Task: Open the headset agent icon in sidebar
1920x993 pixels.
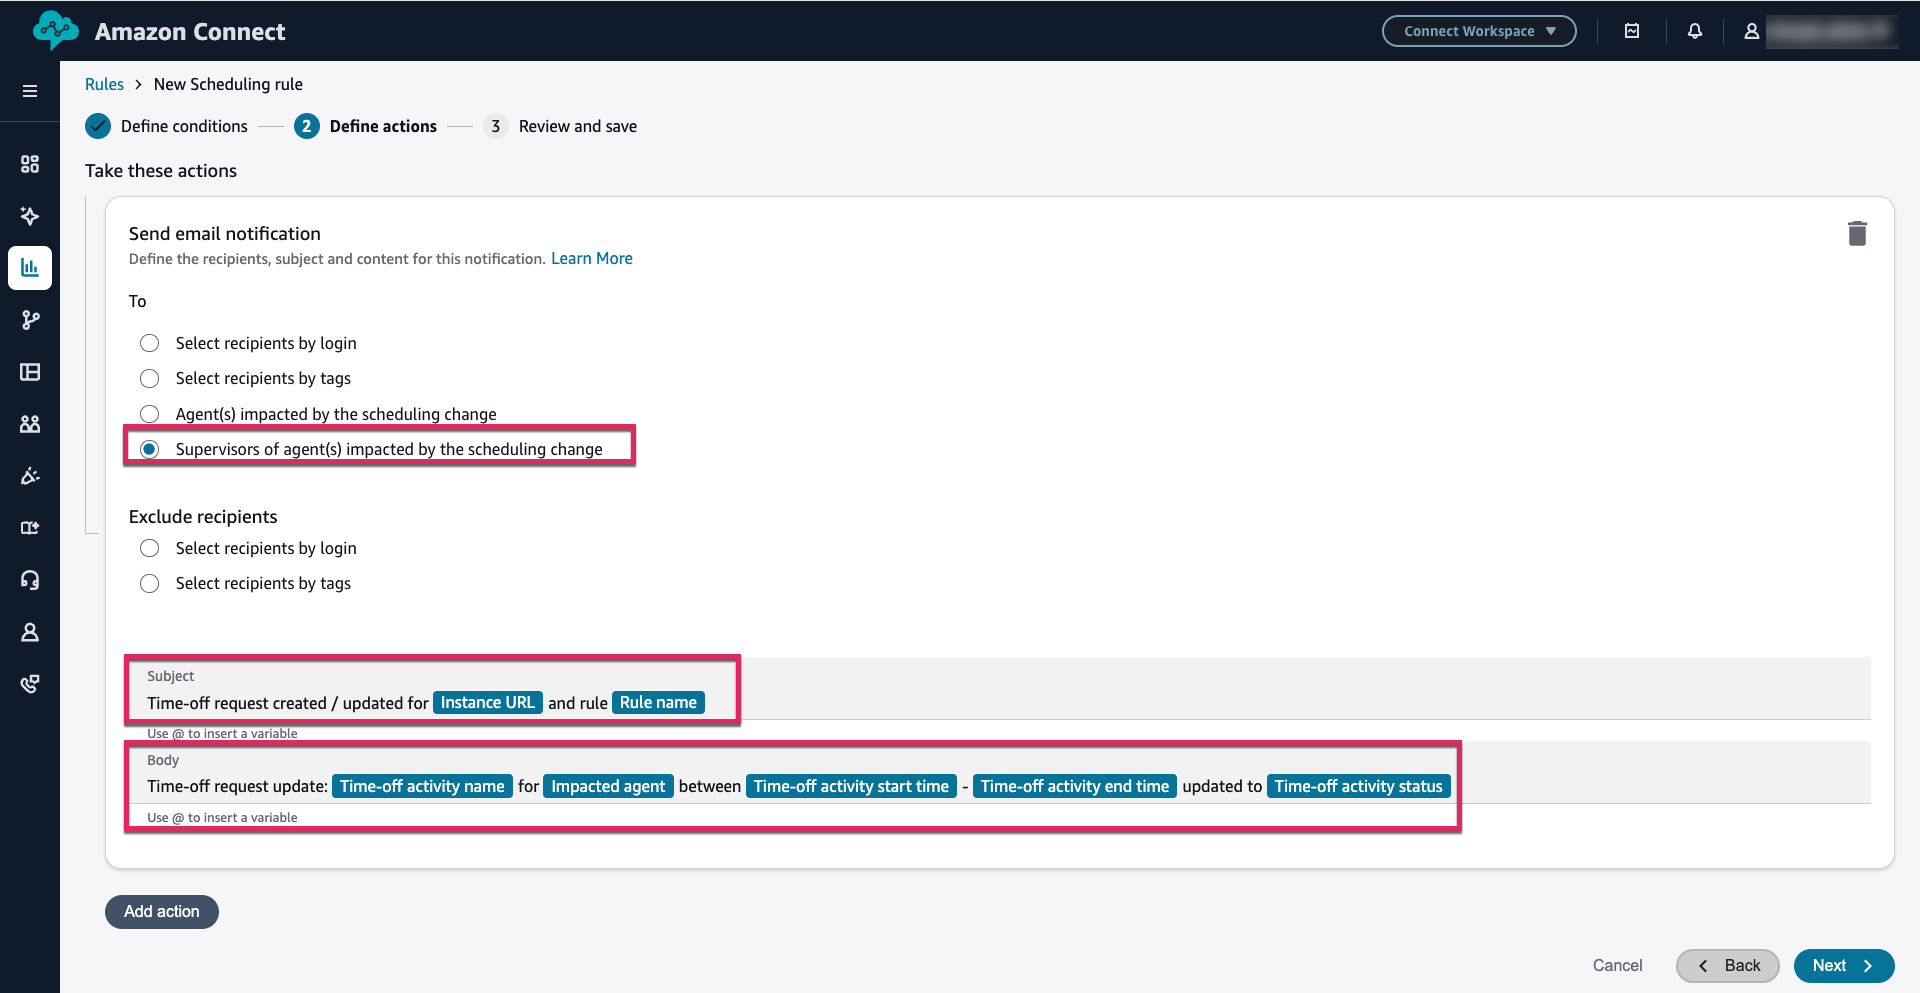Action: [x=30, y=580]
